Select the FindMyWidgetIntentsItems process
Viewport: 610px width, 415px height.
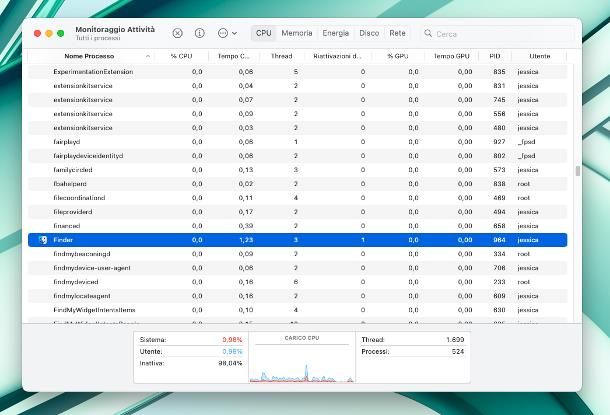click(x=298, y=310)
